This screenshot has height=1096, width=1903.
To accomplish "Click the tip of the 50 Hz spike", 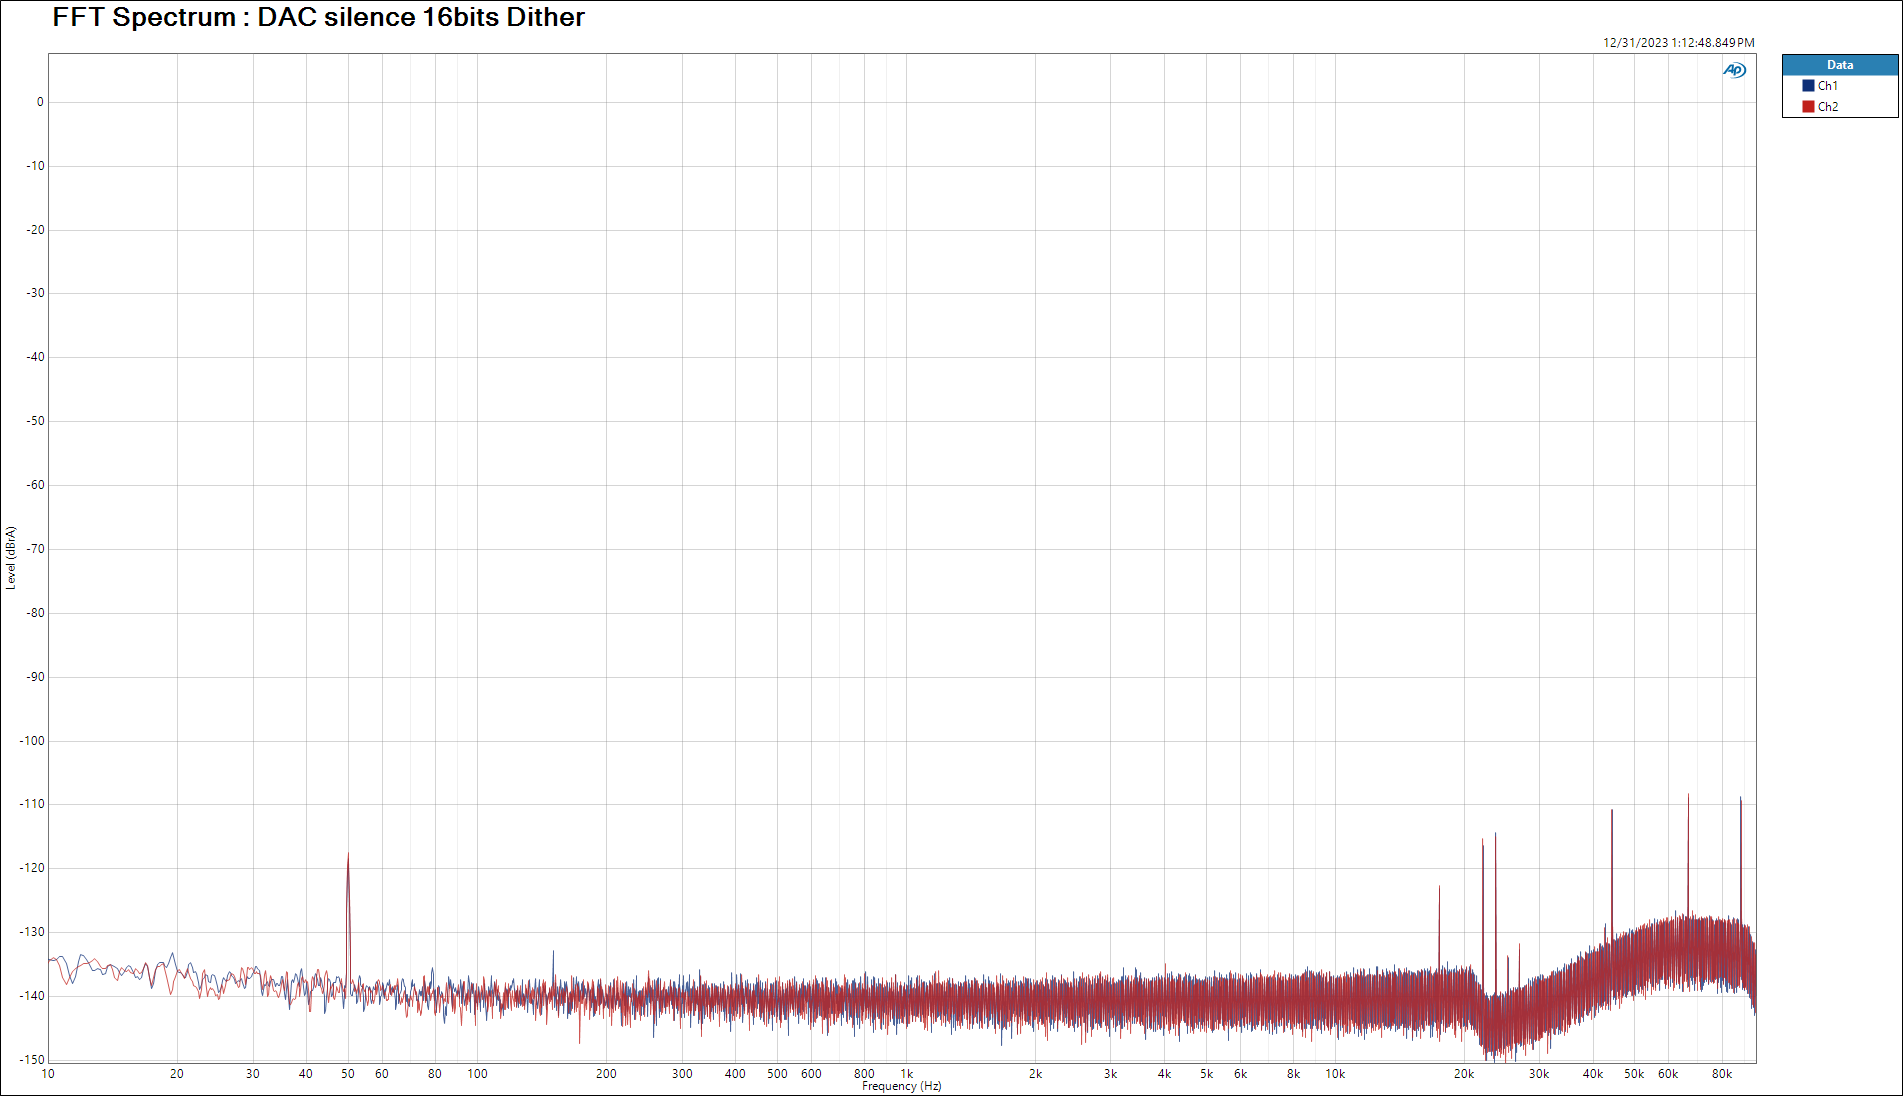I will coord(348,855).
